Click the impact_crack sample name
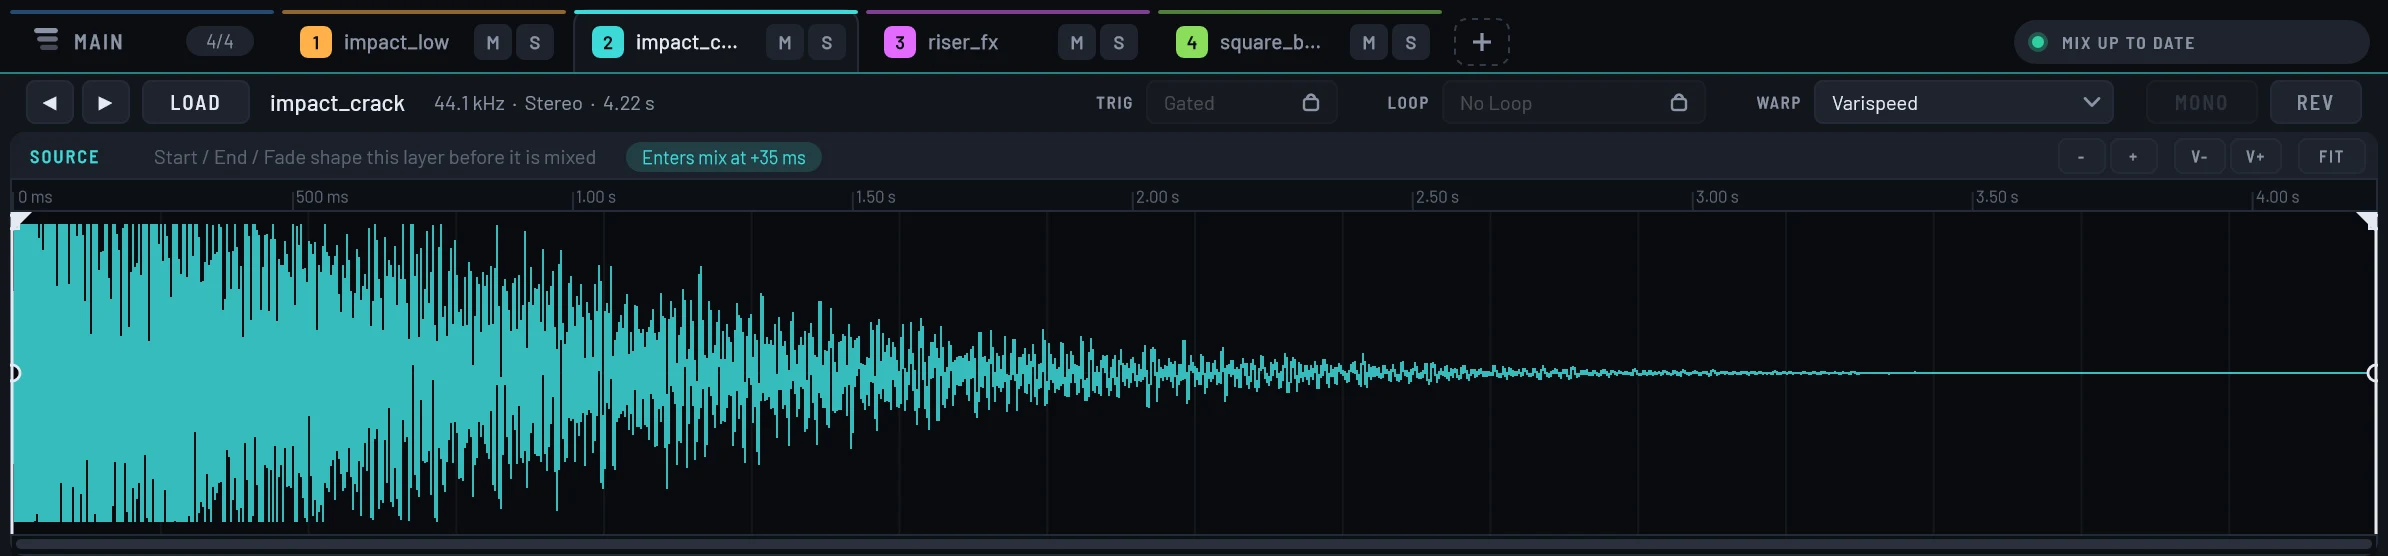2388x556 pixels. point(337,103)
